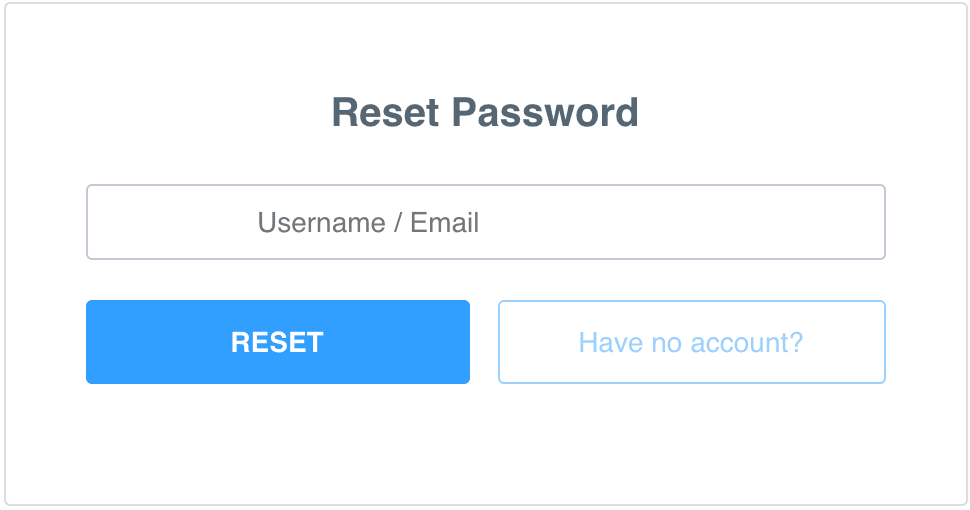The height and width of the screenshot is (510, 970).
Task: Open the "Have no account?" link
Action: coord(691,342)
